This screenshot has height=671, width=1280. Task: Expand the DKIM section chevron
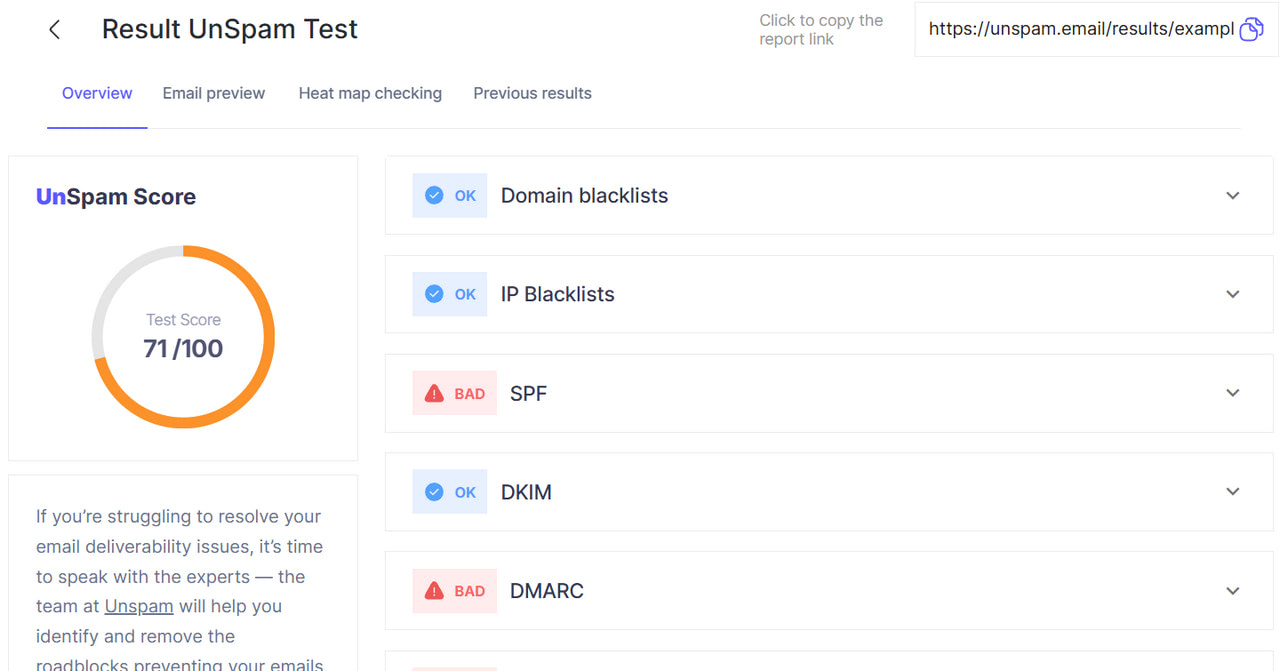pos(1233,492)
